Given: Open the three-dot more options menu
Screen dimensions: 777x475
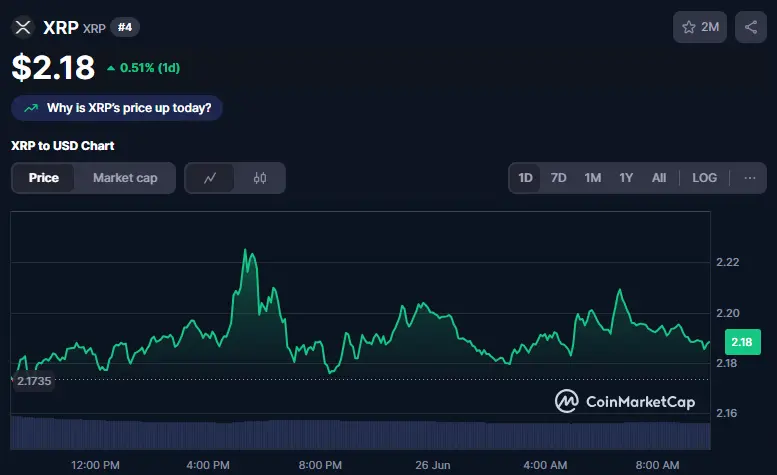Looking at the screenshot, I should click(749, 178).
